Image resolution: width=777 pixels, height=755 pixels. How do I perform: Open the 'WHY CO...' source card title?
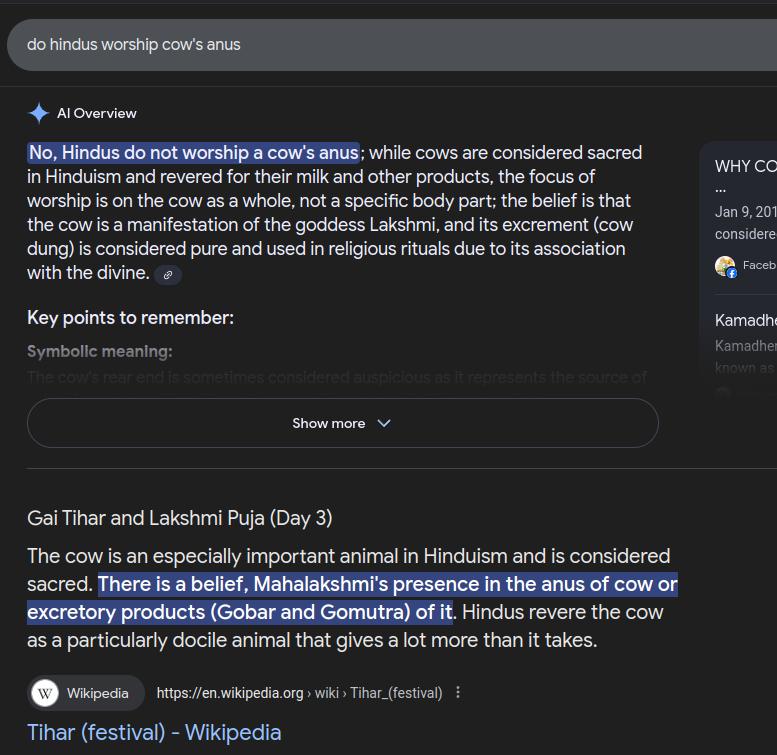(x=746, y=167)
